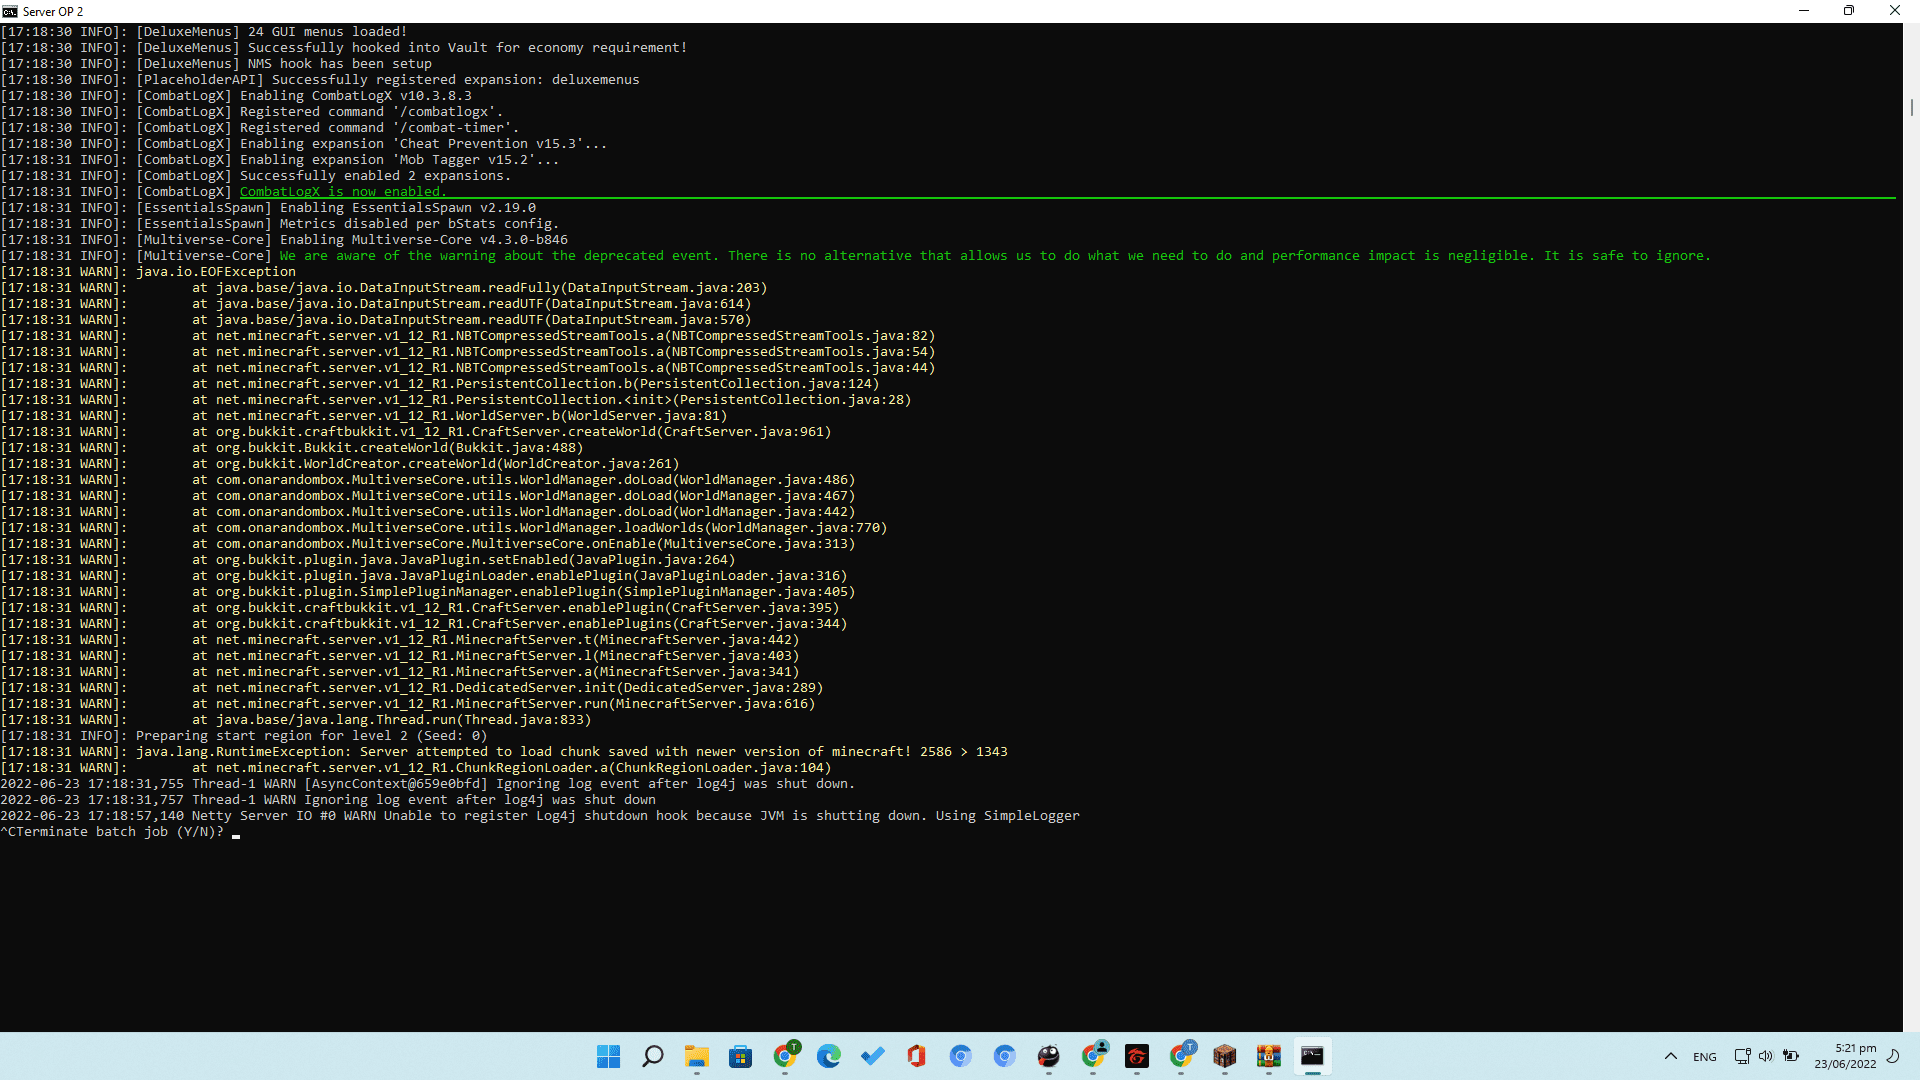Click the network connection tray icon
Image resolution: width=1920 pixels, height=1080 pixels.
coord(1742,1056)
